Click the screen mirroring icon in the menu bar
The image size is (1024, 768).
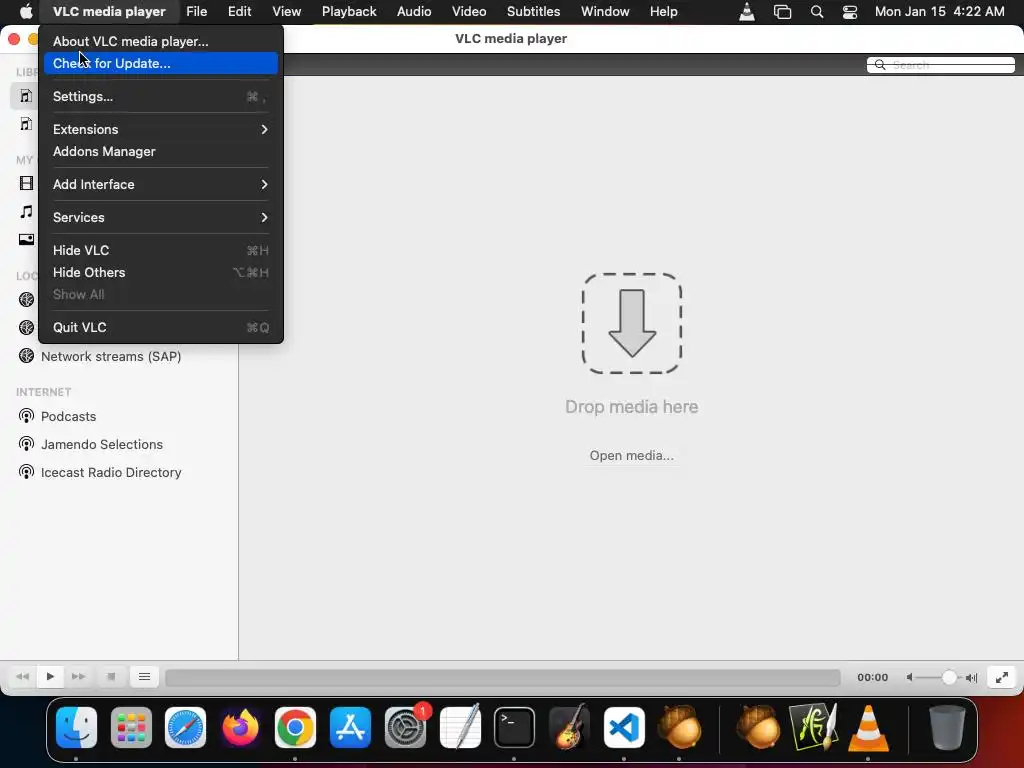[x=782, y=12]
